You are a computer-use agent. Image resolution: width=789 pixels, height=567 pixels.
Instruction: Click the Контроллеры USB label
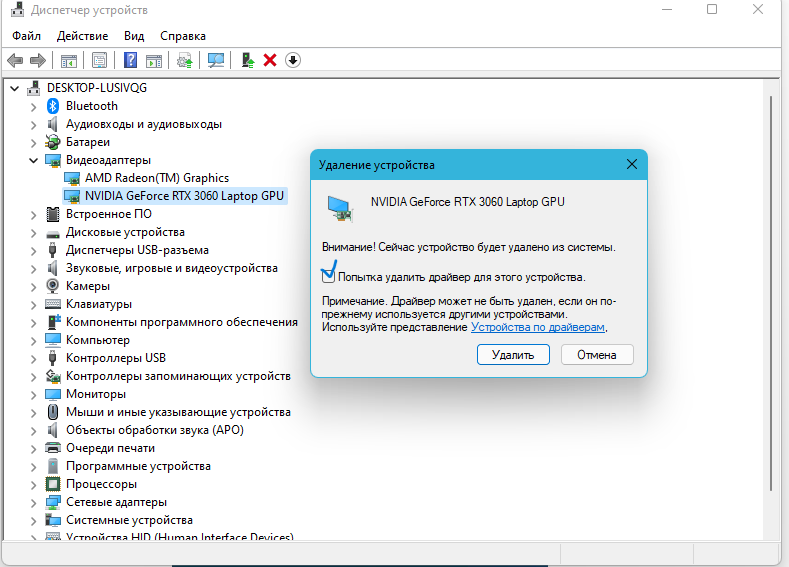tap(116, 358)
